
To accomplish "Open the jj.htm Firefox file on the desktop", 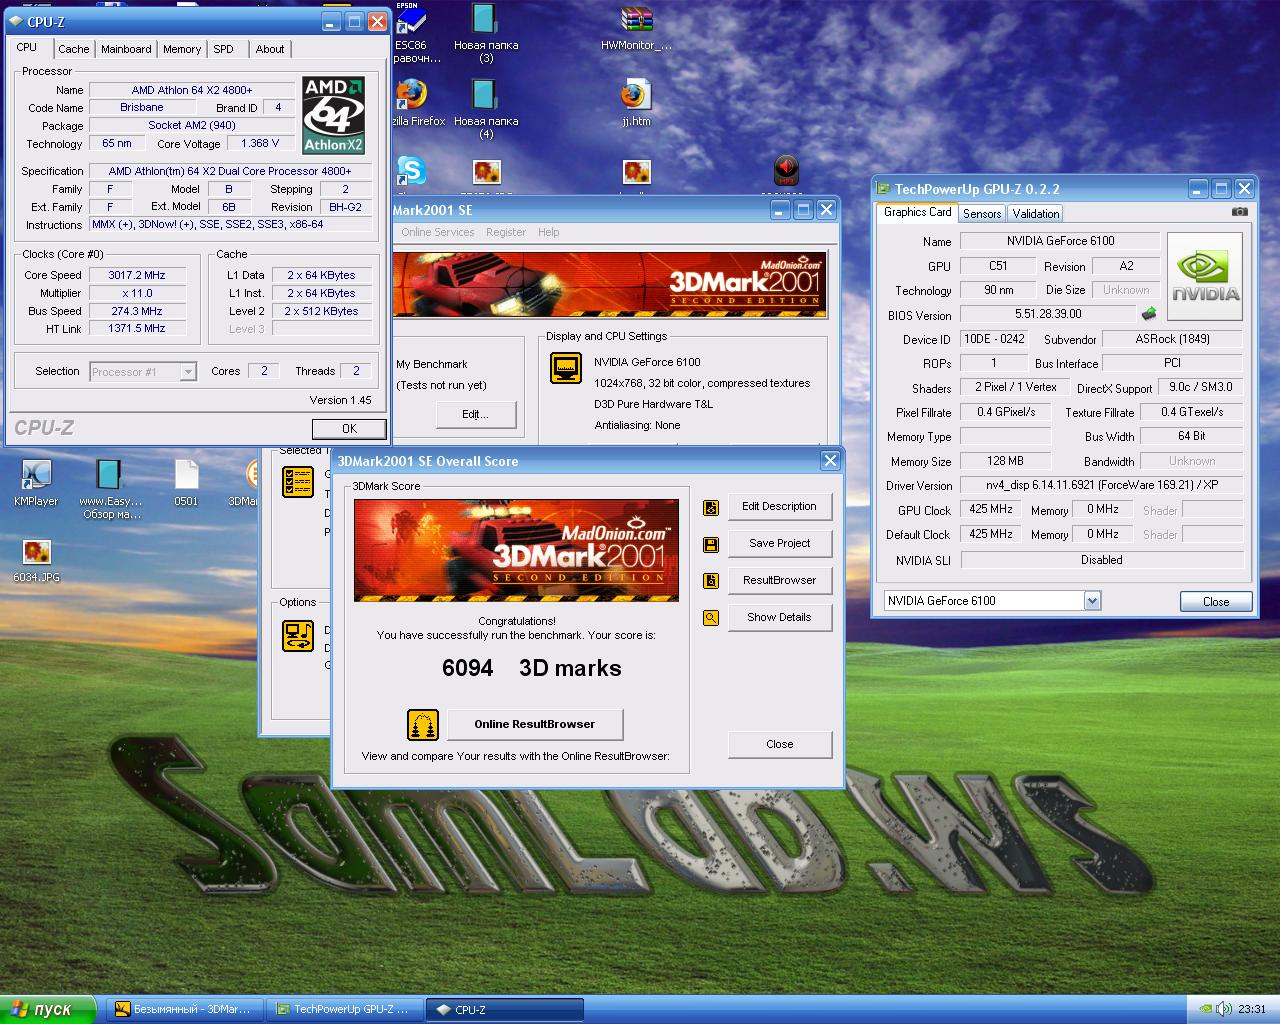I will (x=636, y=96).
